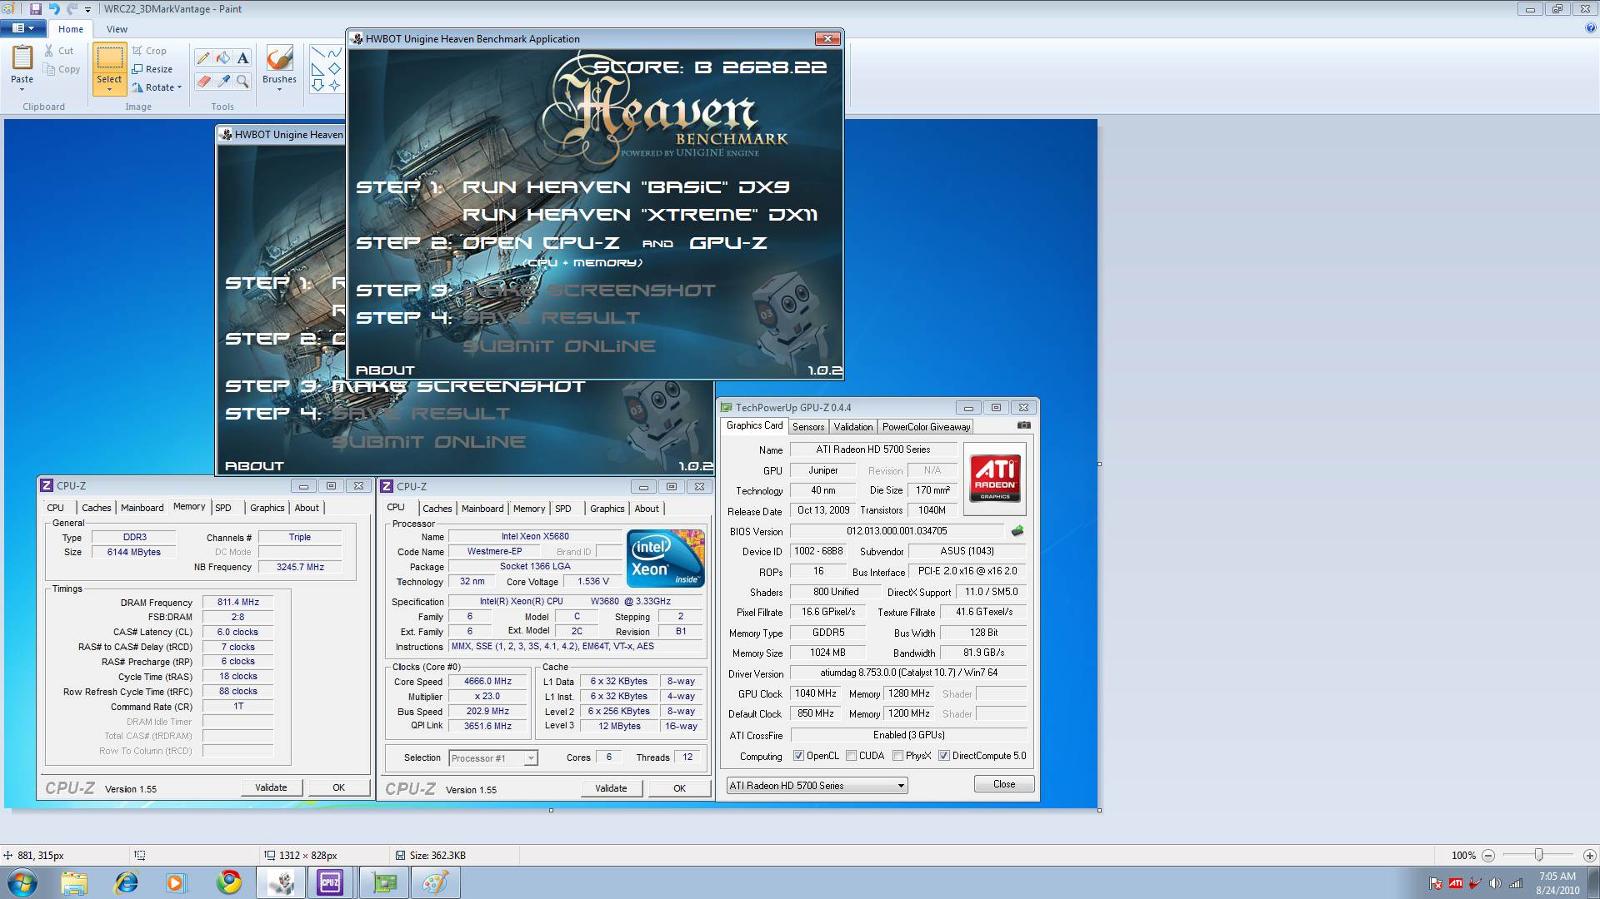Expand the Brushes dropdown arrow
The image size is (1600, 899).
(x=279, y=90)
